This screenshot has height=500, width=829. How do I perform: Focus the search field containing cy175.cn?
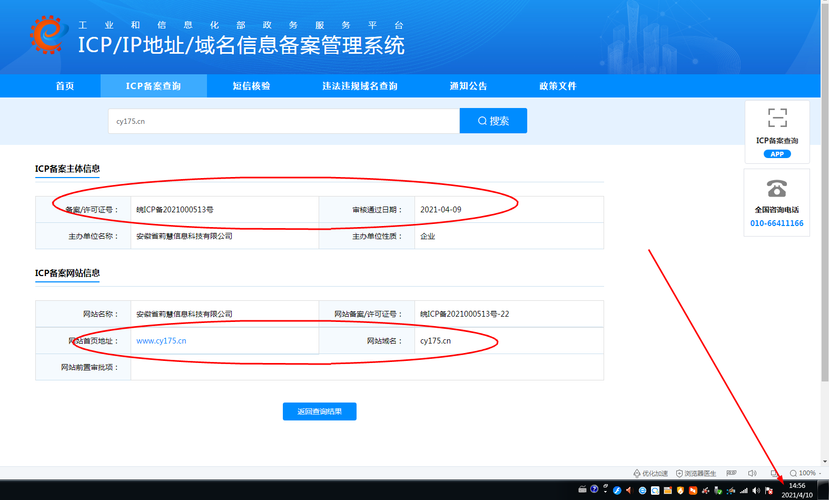pyautogui.click(x=284, y=121)
